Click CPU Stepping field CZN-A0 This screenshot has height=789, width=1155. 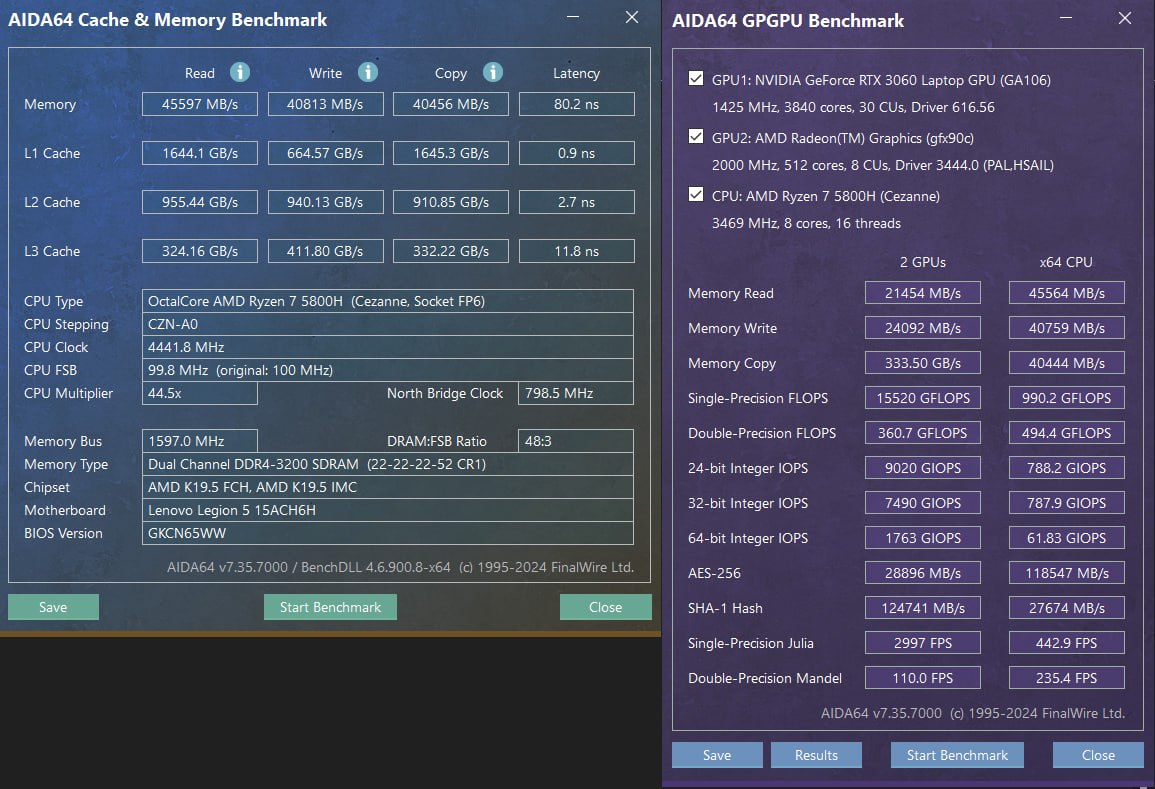(387, 324)
